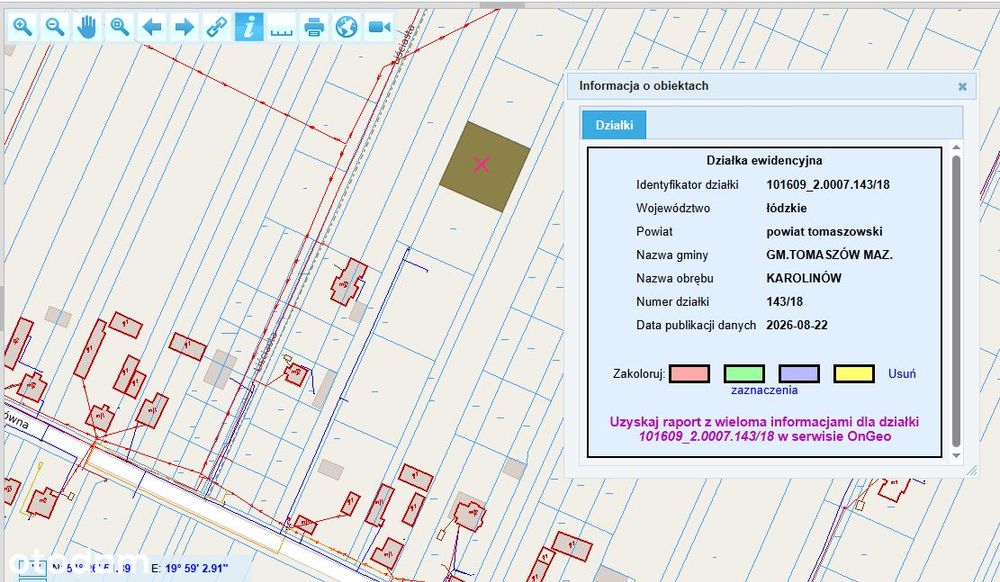The image size is (1000, 582).
Task: Click the video camera icon
Action: tap(379, 27)
